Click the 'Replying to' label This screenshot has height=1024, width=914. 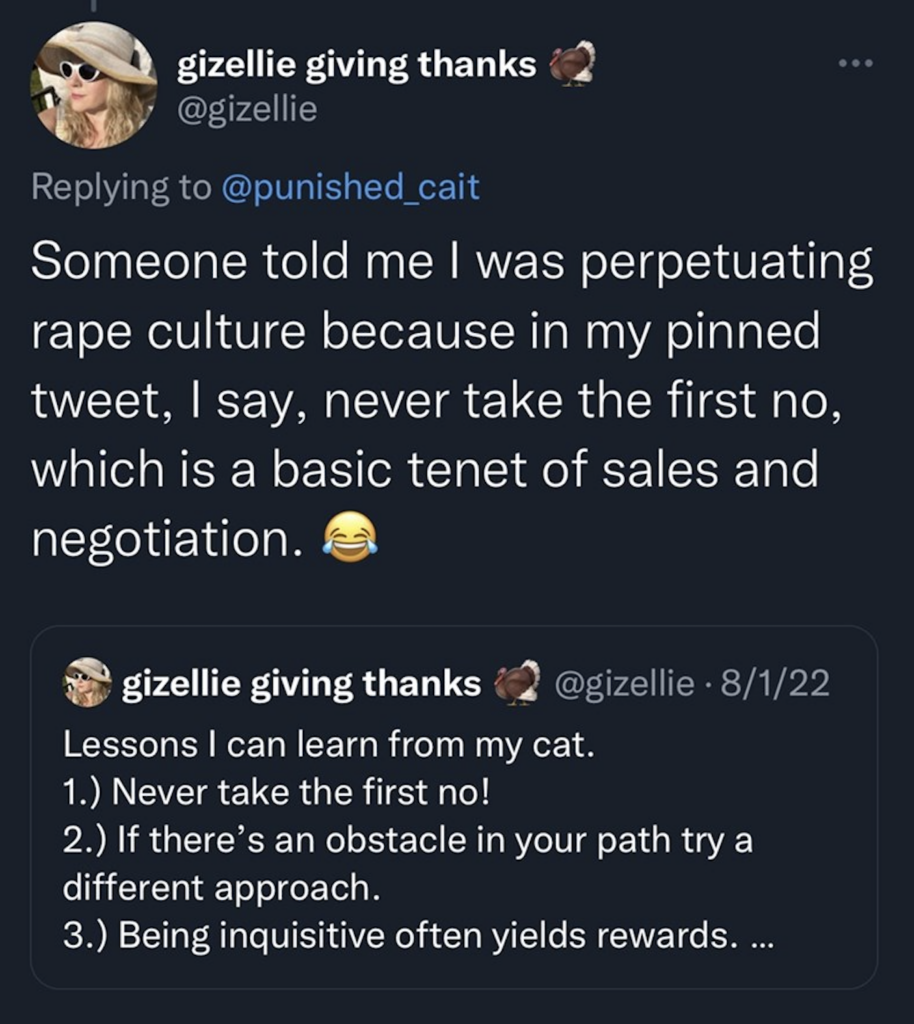[x=120, y=185]
